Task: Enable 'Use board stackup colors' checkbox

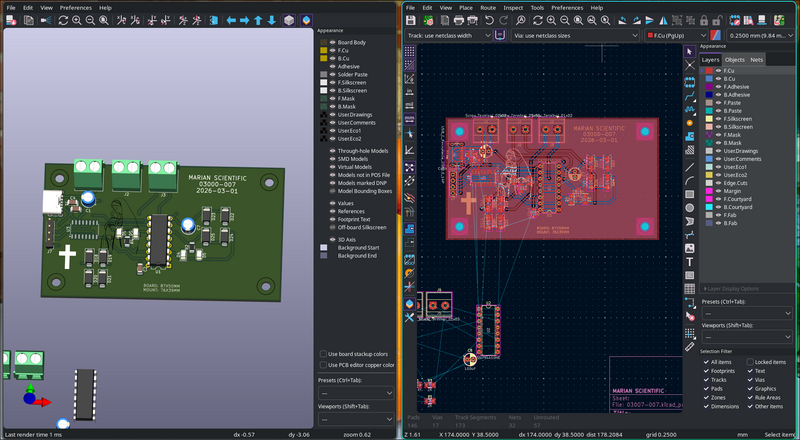Action: pos(323,353)
